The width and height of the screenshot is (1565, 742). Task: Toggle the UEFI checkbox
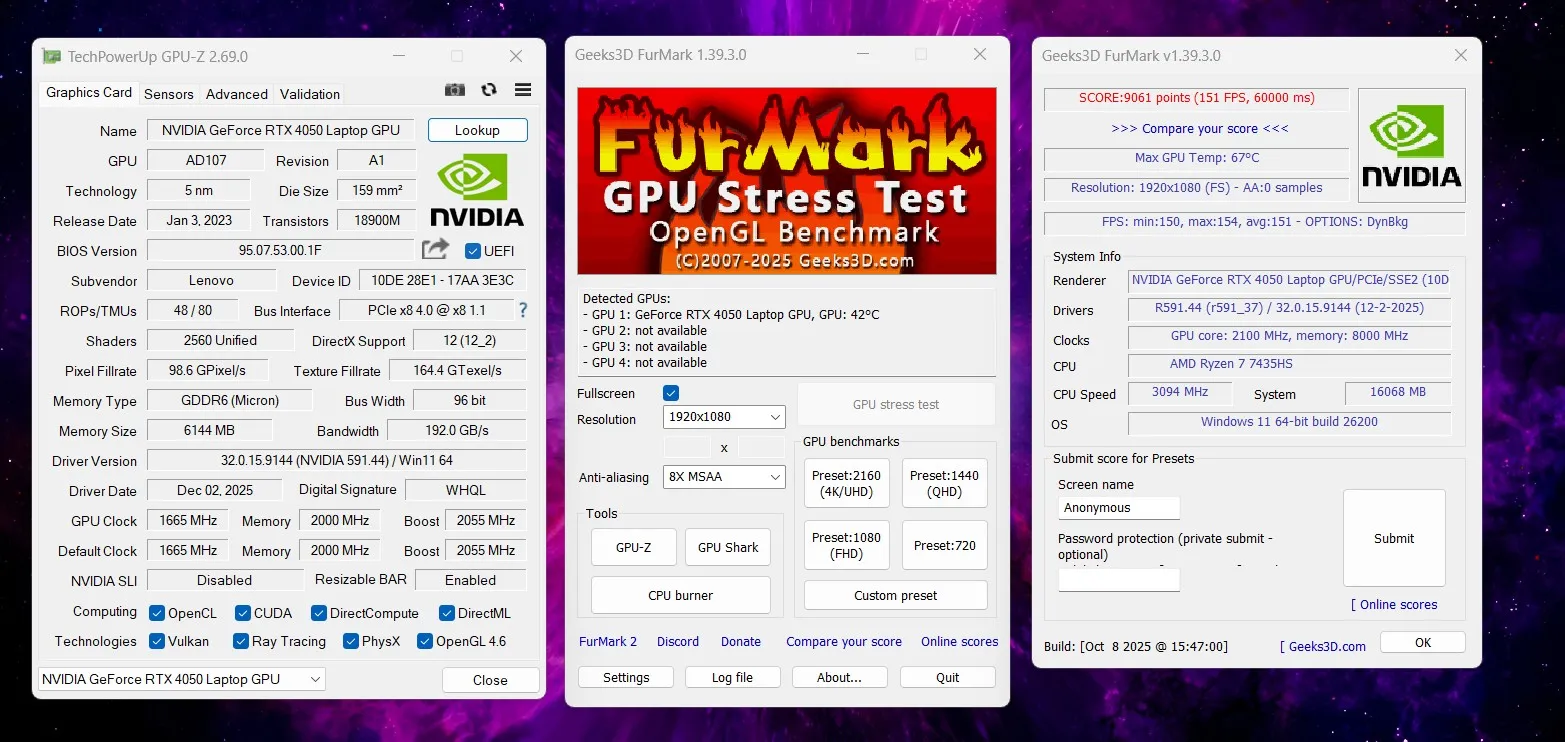pyautogui.click(x=473, y=251)
